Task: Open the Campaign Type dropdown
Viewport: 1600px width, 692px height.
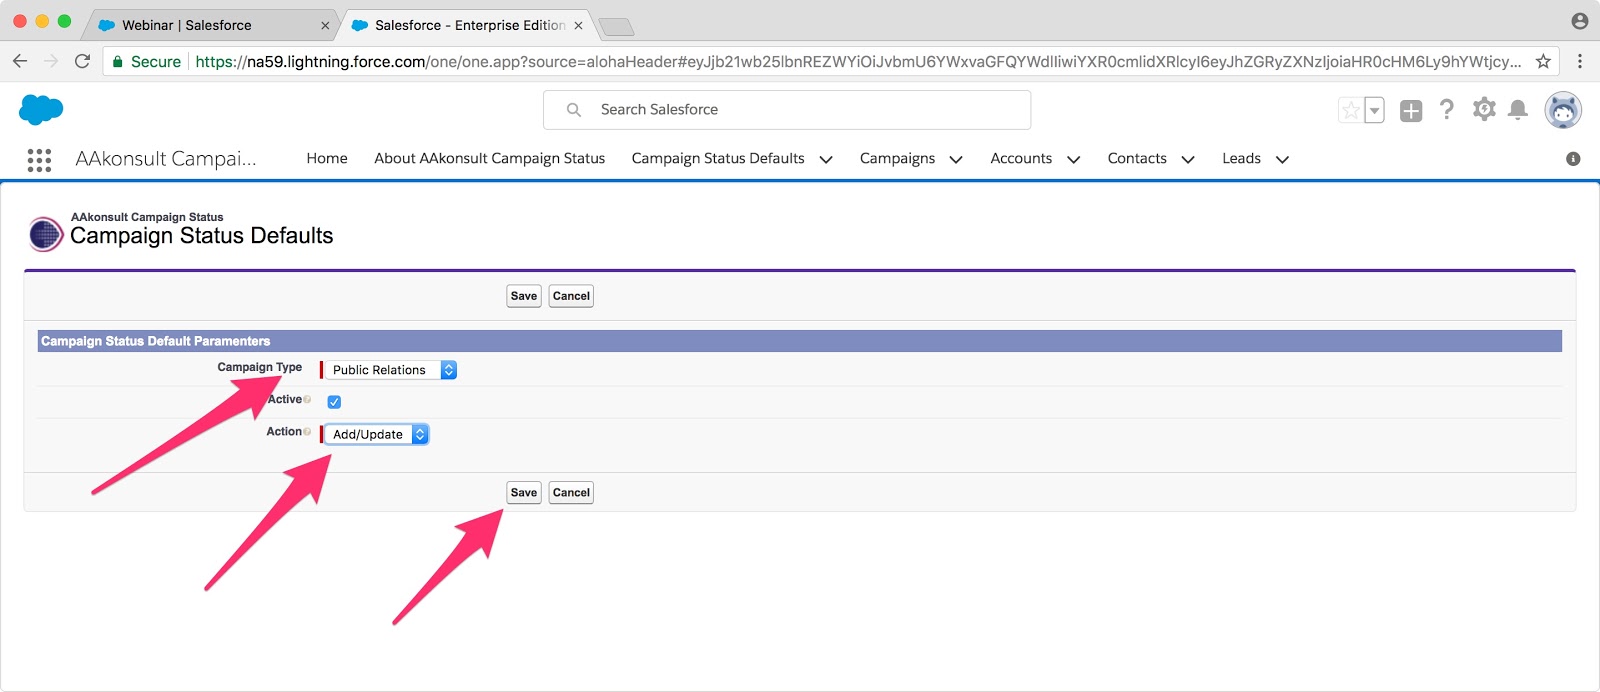Action: (388, 370)
